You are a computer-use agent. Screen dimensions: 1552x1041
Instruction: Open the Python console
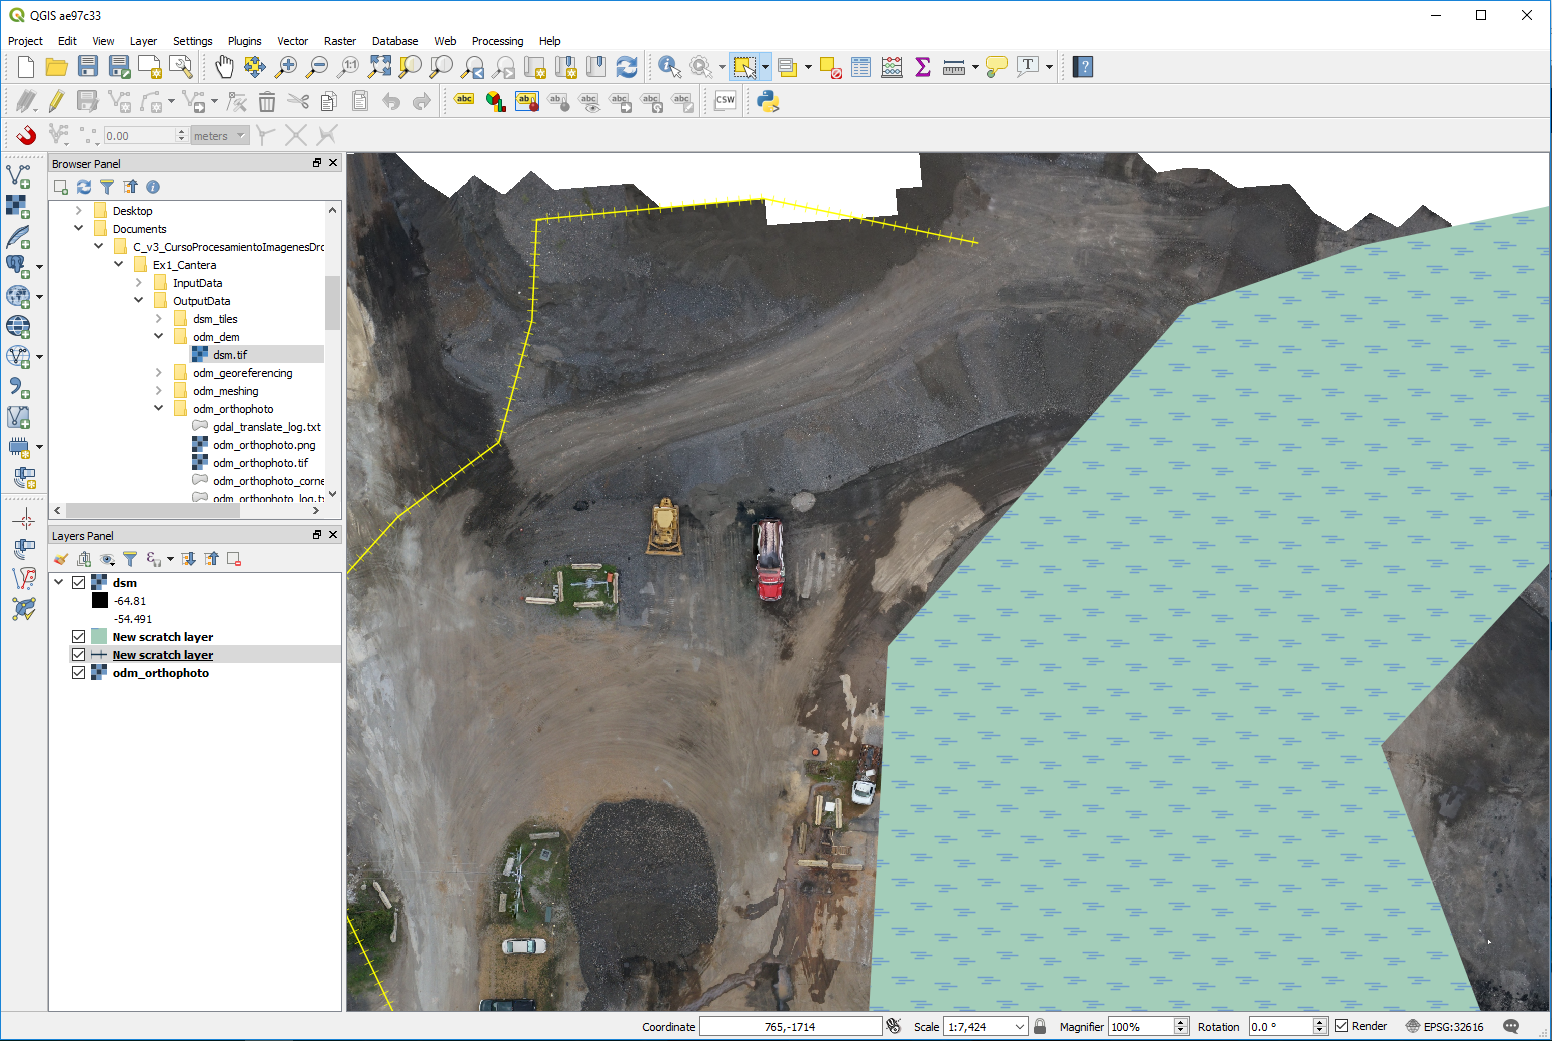click(768, 101)
